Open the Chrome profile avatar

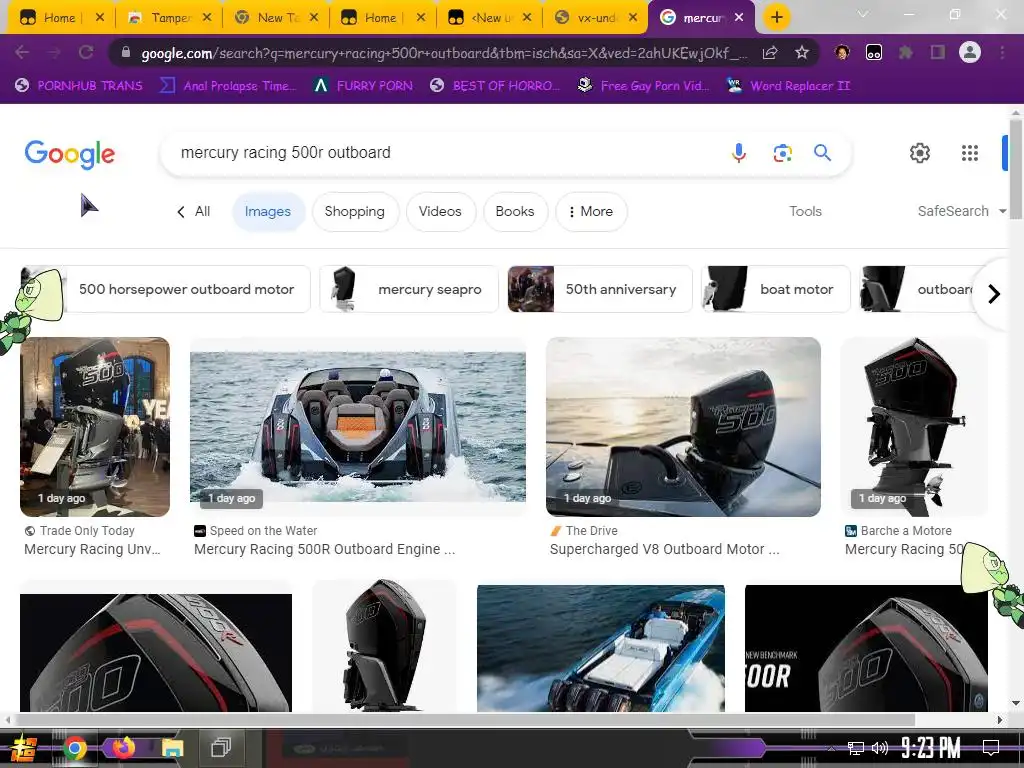point(970,52)
